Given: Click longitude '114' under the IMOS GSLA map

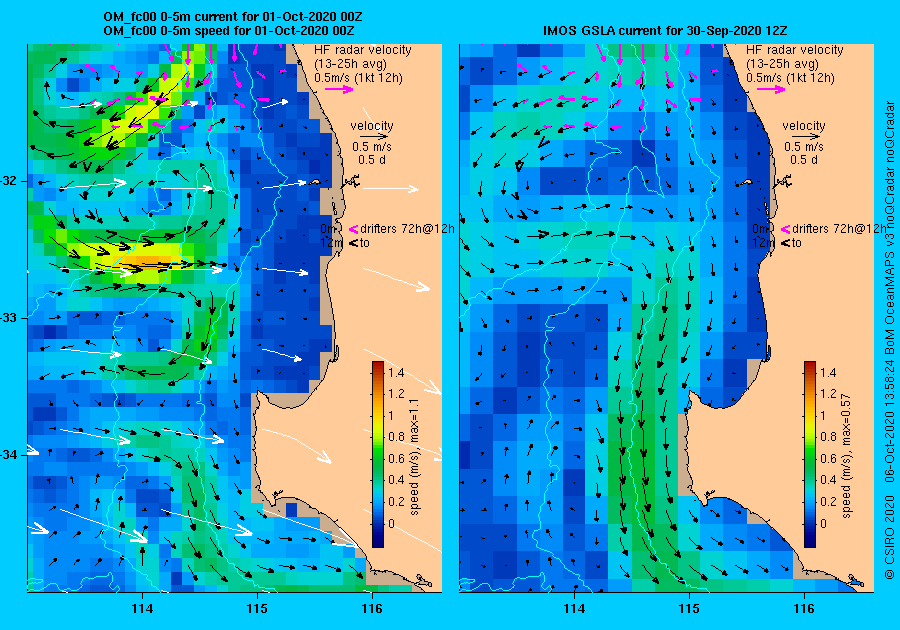Looking at the screenshot, I should pos(574,609).
